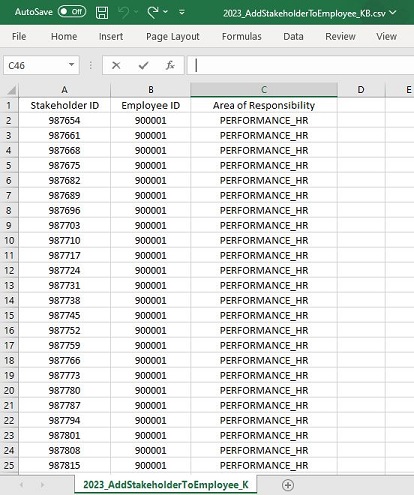The image size is (414, 495).
Task: Click the Redo arrow icon
Action: pyautogui.click(x=153, y=12)
